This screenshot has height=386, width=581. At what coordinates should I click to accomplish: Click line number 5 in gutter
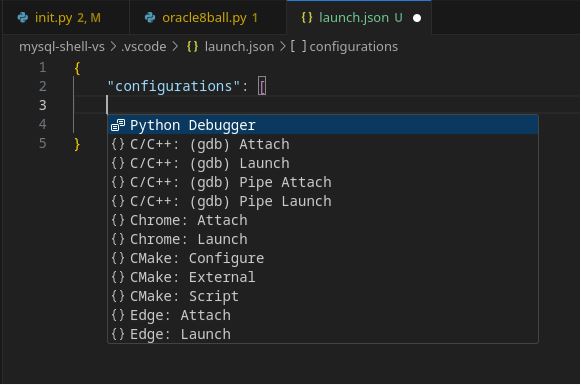(x=43, y=143)
